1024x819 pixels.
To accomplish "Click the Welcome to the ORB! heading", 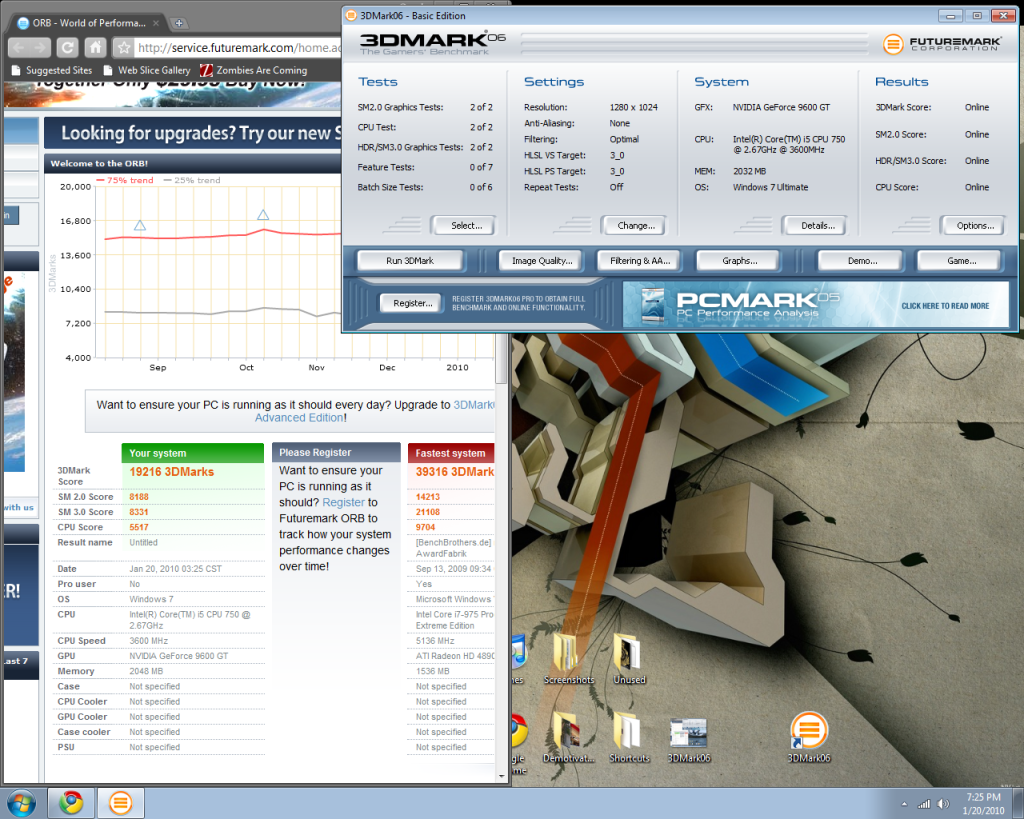I will [x=99, y=163].
